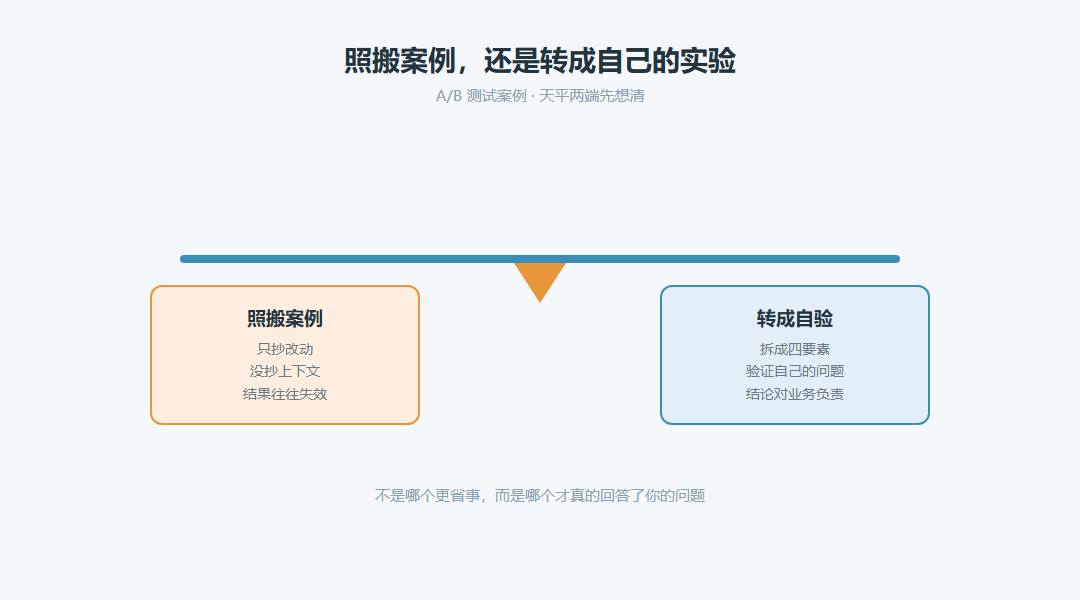Select the orange card heading '照搬案例'
Image resolution: width=1080 pixels, height=600 pixels.
point(284,318)
